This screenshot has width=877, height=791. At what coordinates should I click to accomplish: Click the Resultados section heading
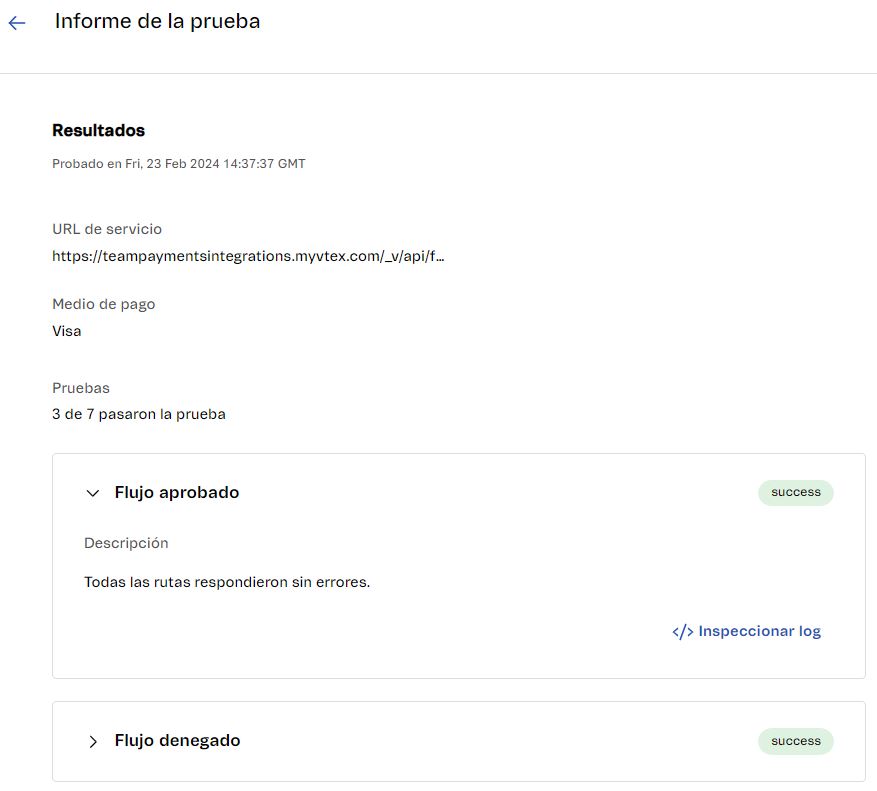(x=97, y=130)
